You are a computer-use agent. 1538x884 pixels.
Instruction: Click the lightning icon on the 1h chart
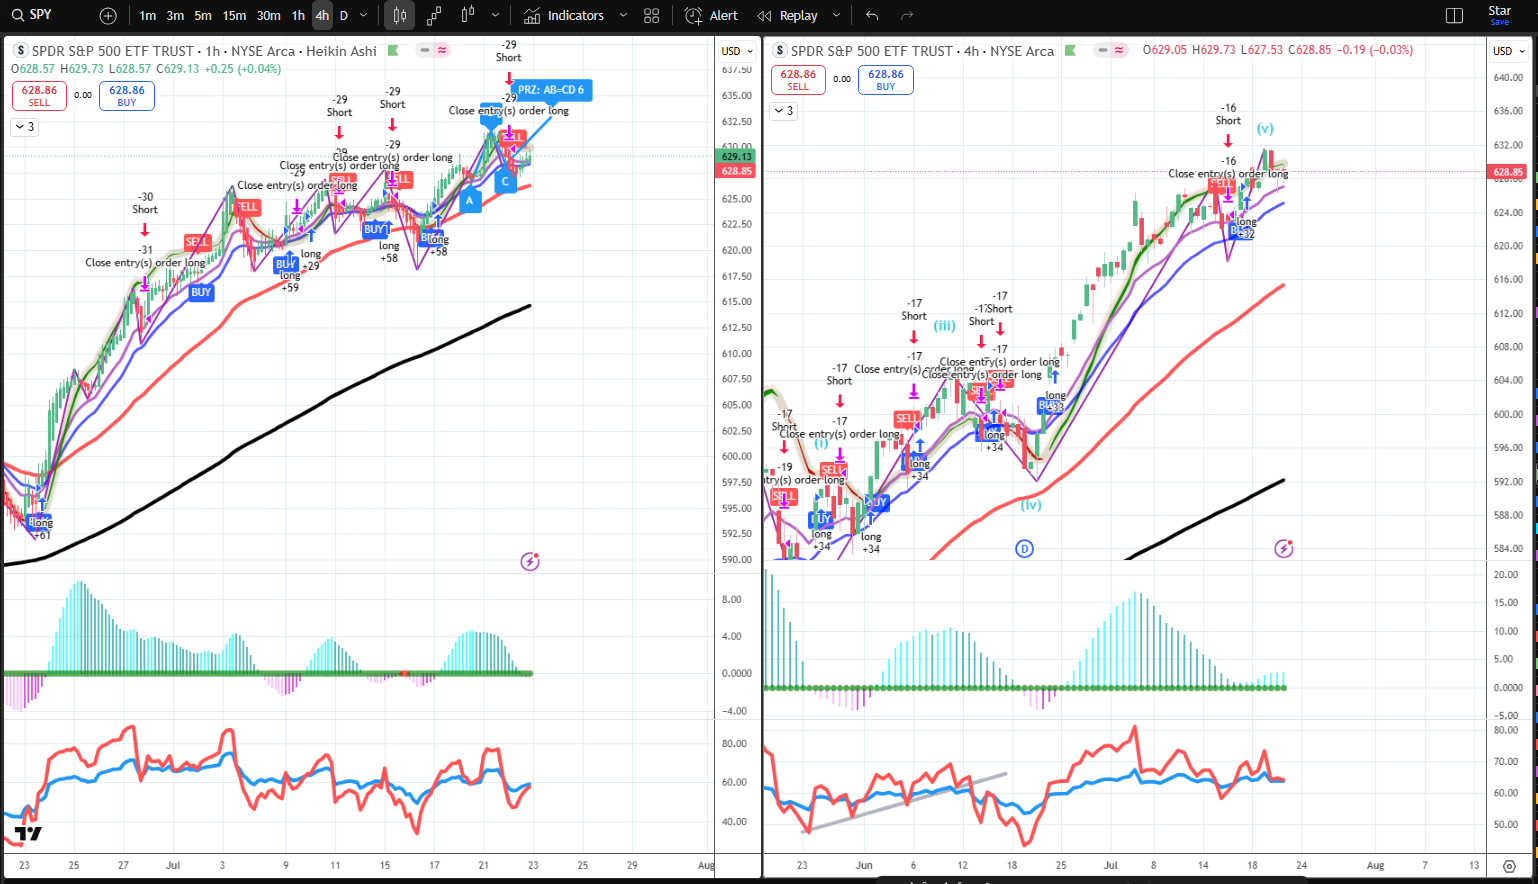click(530, 562)
